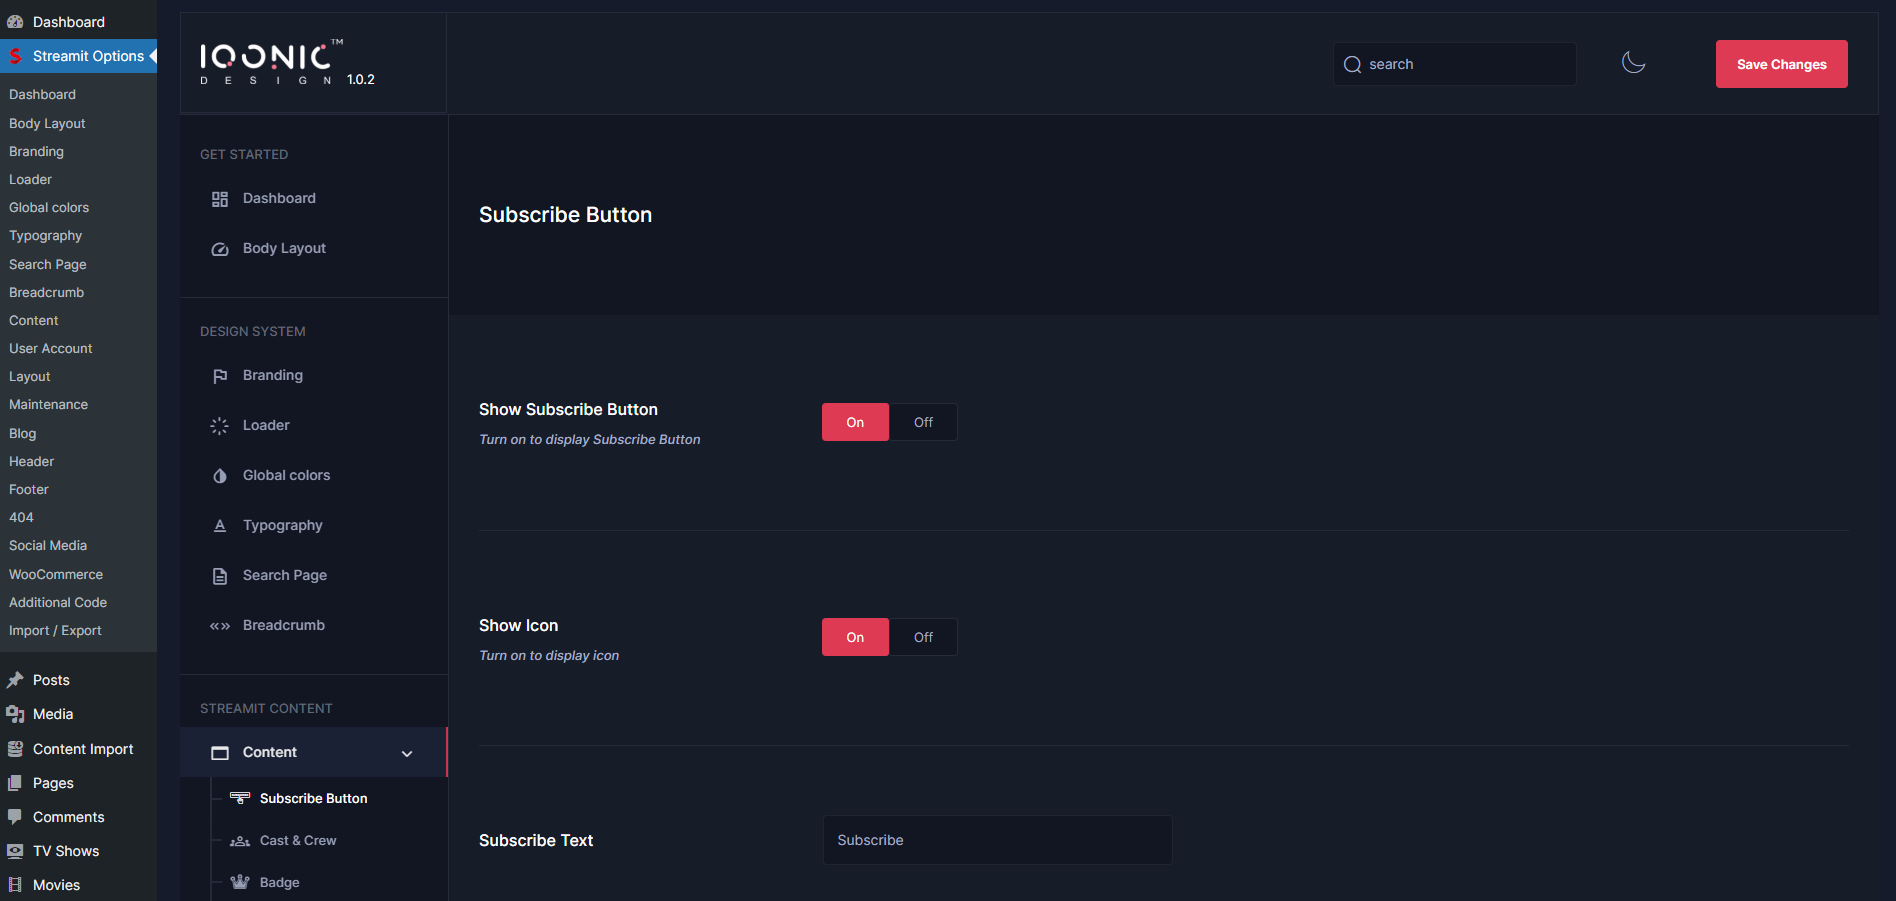The image size is (1896, 901).
Task: Click the Comments bubble icon
Action: [15, 817]
